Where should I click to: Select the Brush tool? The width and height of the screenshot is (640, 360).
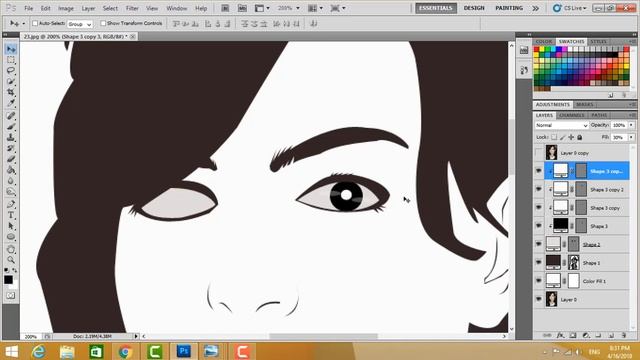coord(11,127)
